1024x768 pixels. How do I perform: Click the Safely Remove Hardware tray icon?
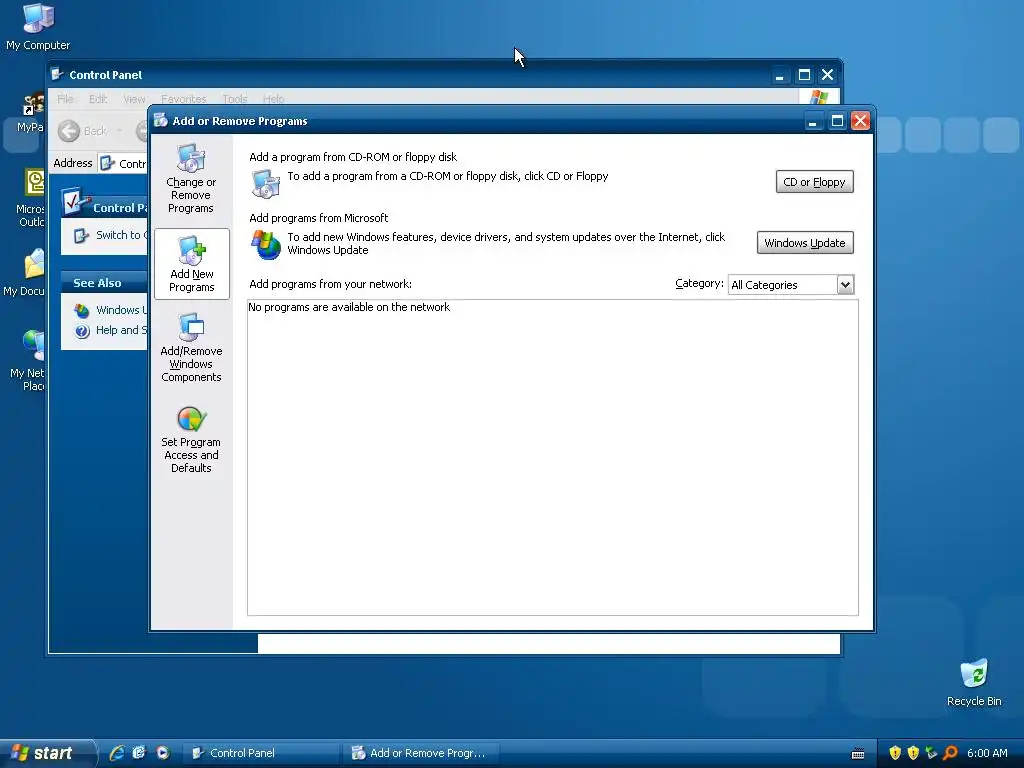(x=931, y=753)
